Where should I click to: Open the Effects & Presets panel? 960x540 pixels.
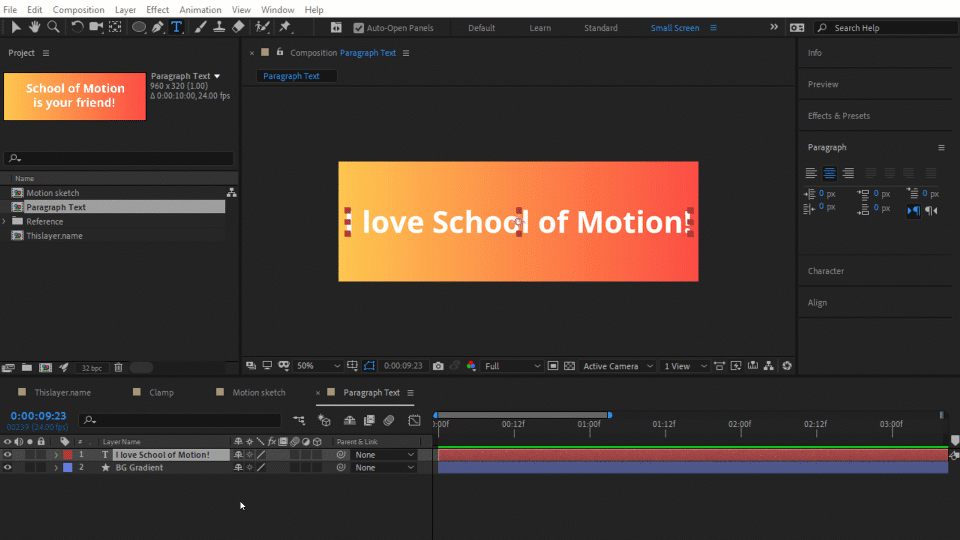839,116
